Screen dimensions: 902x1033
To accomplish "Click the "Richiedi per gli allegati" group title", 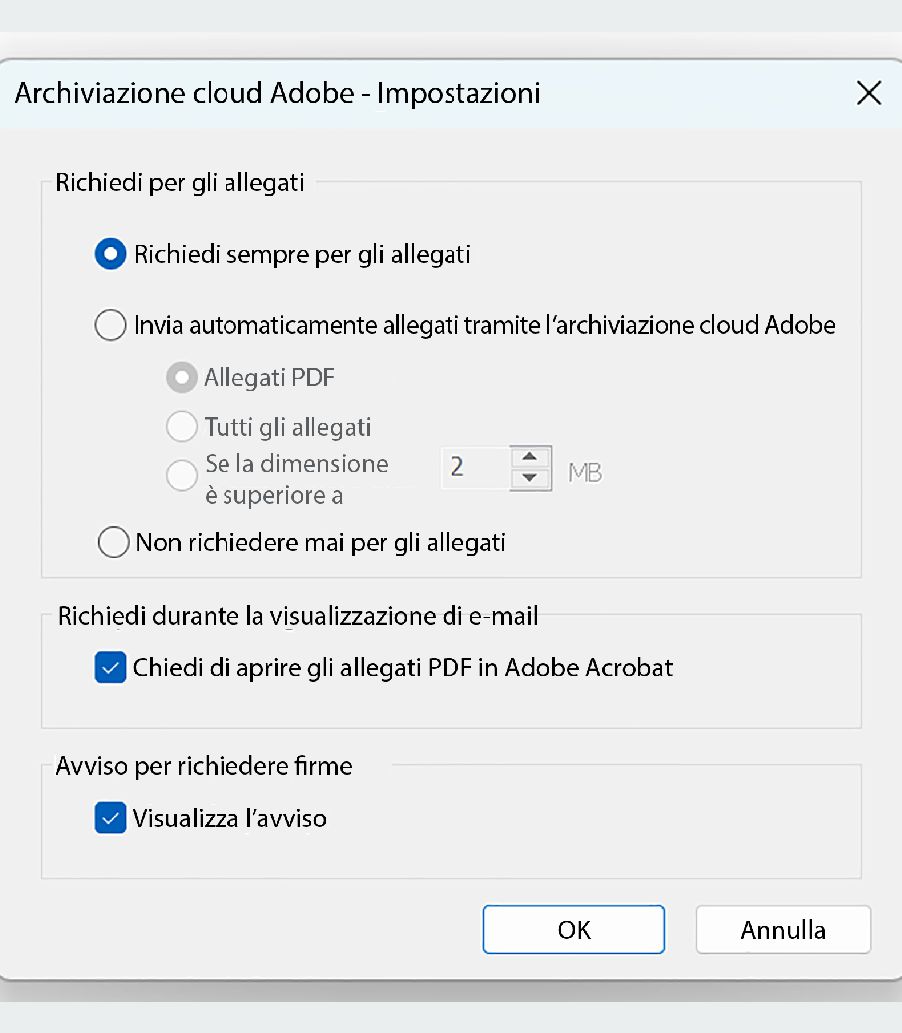I will click(180, 182).
